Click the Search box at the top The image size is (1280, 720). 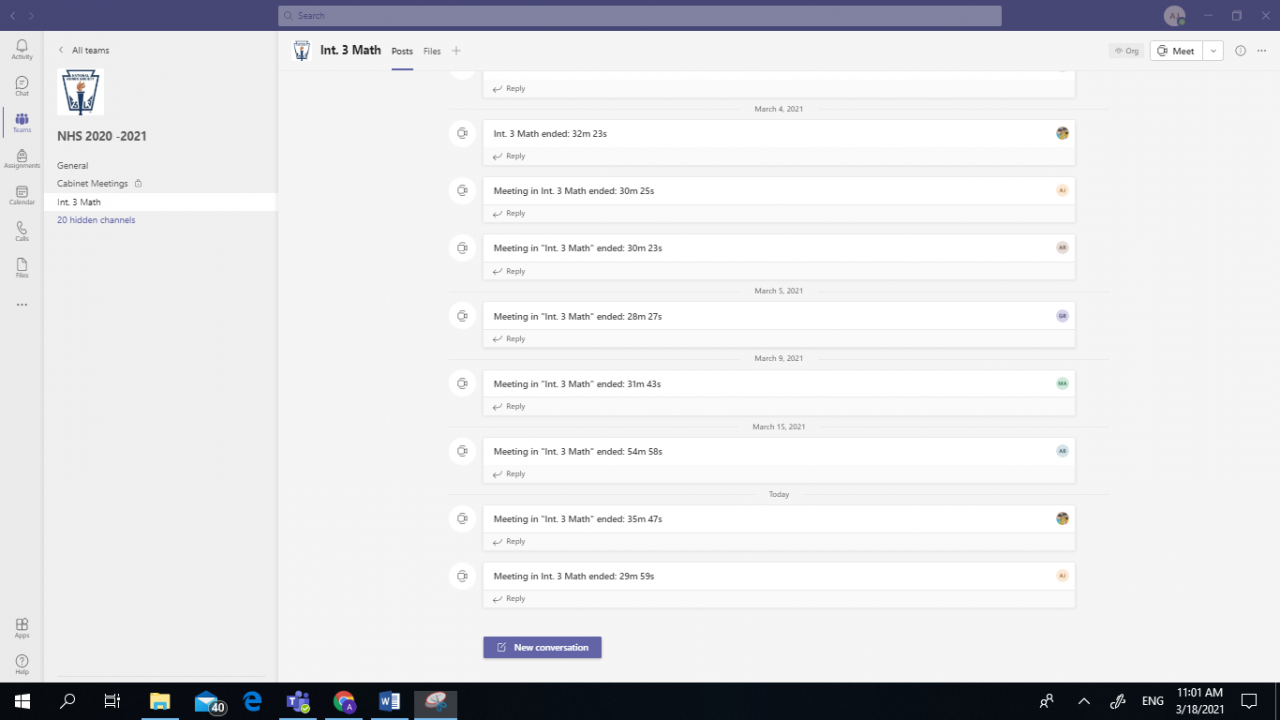(x=640, y=16)
